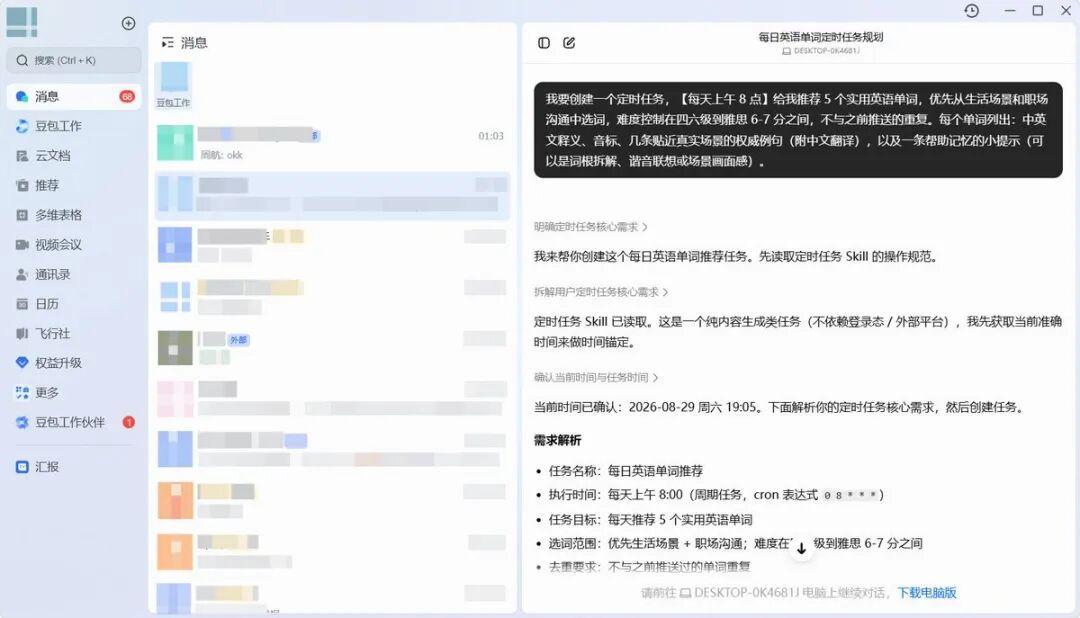Image resolution: width=1080 pixels, height=618 pixels.
Task: Click the 更多 grid icon
Action: [x=22, y=393]
